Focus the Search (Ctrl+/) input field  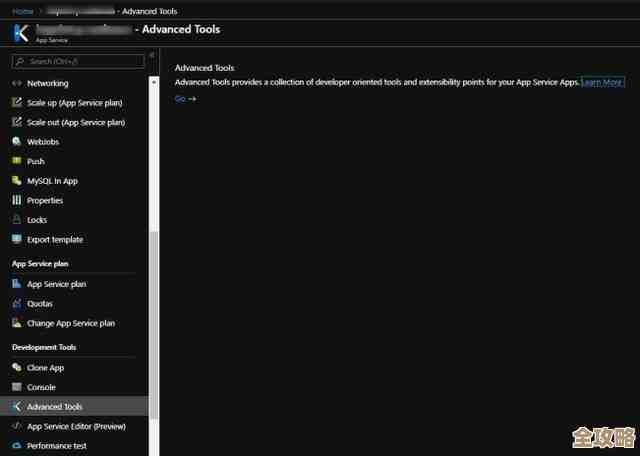click(x=78, y=61)
